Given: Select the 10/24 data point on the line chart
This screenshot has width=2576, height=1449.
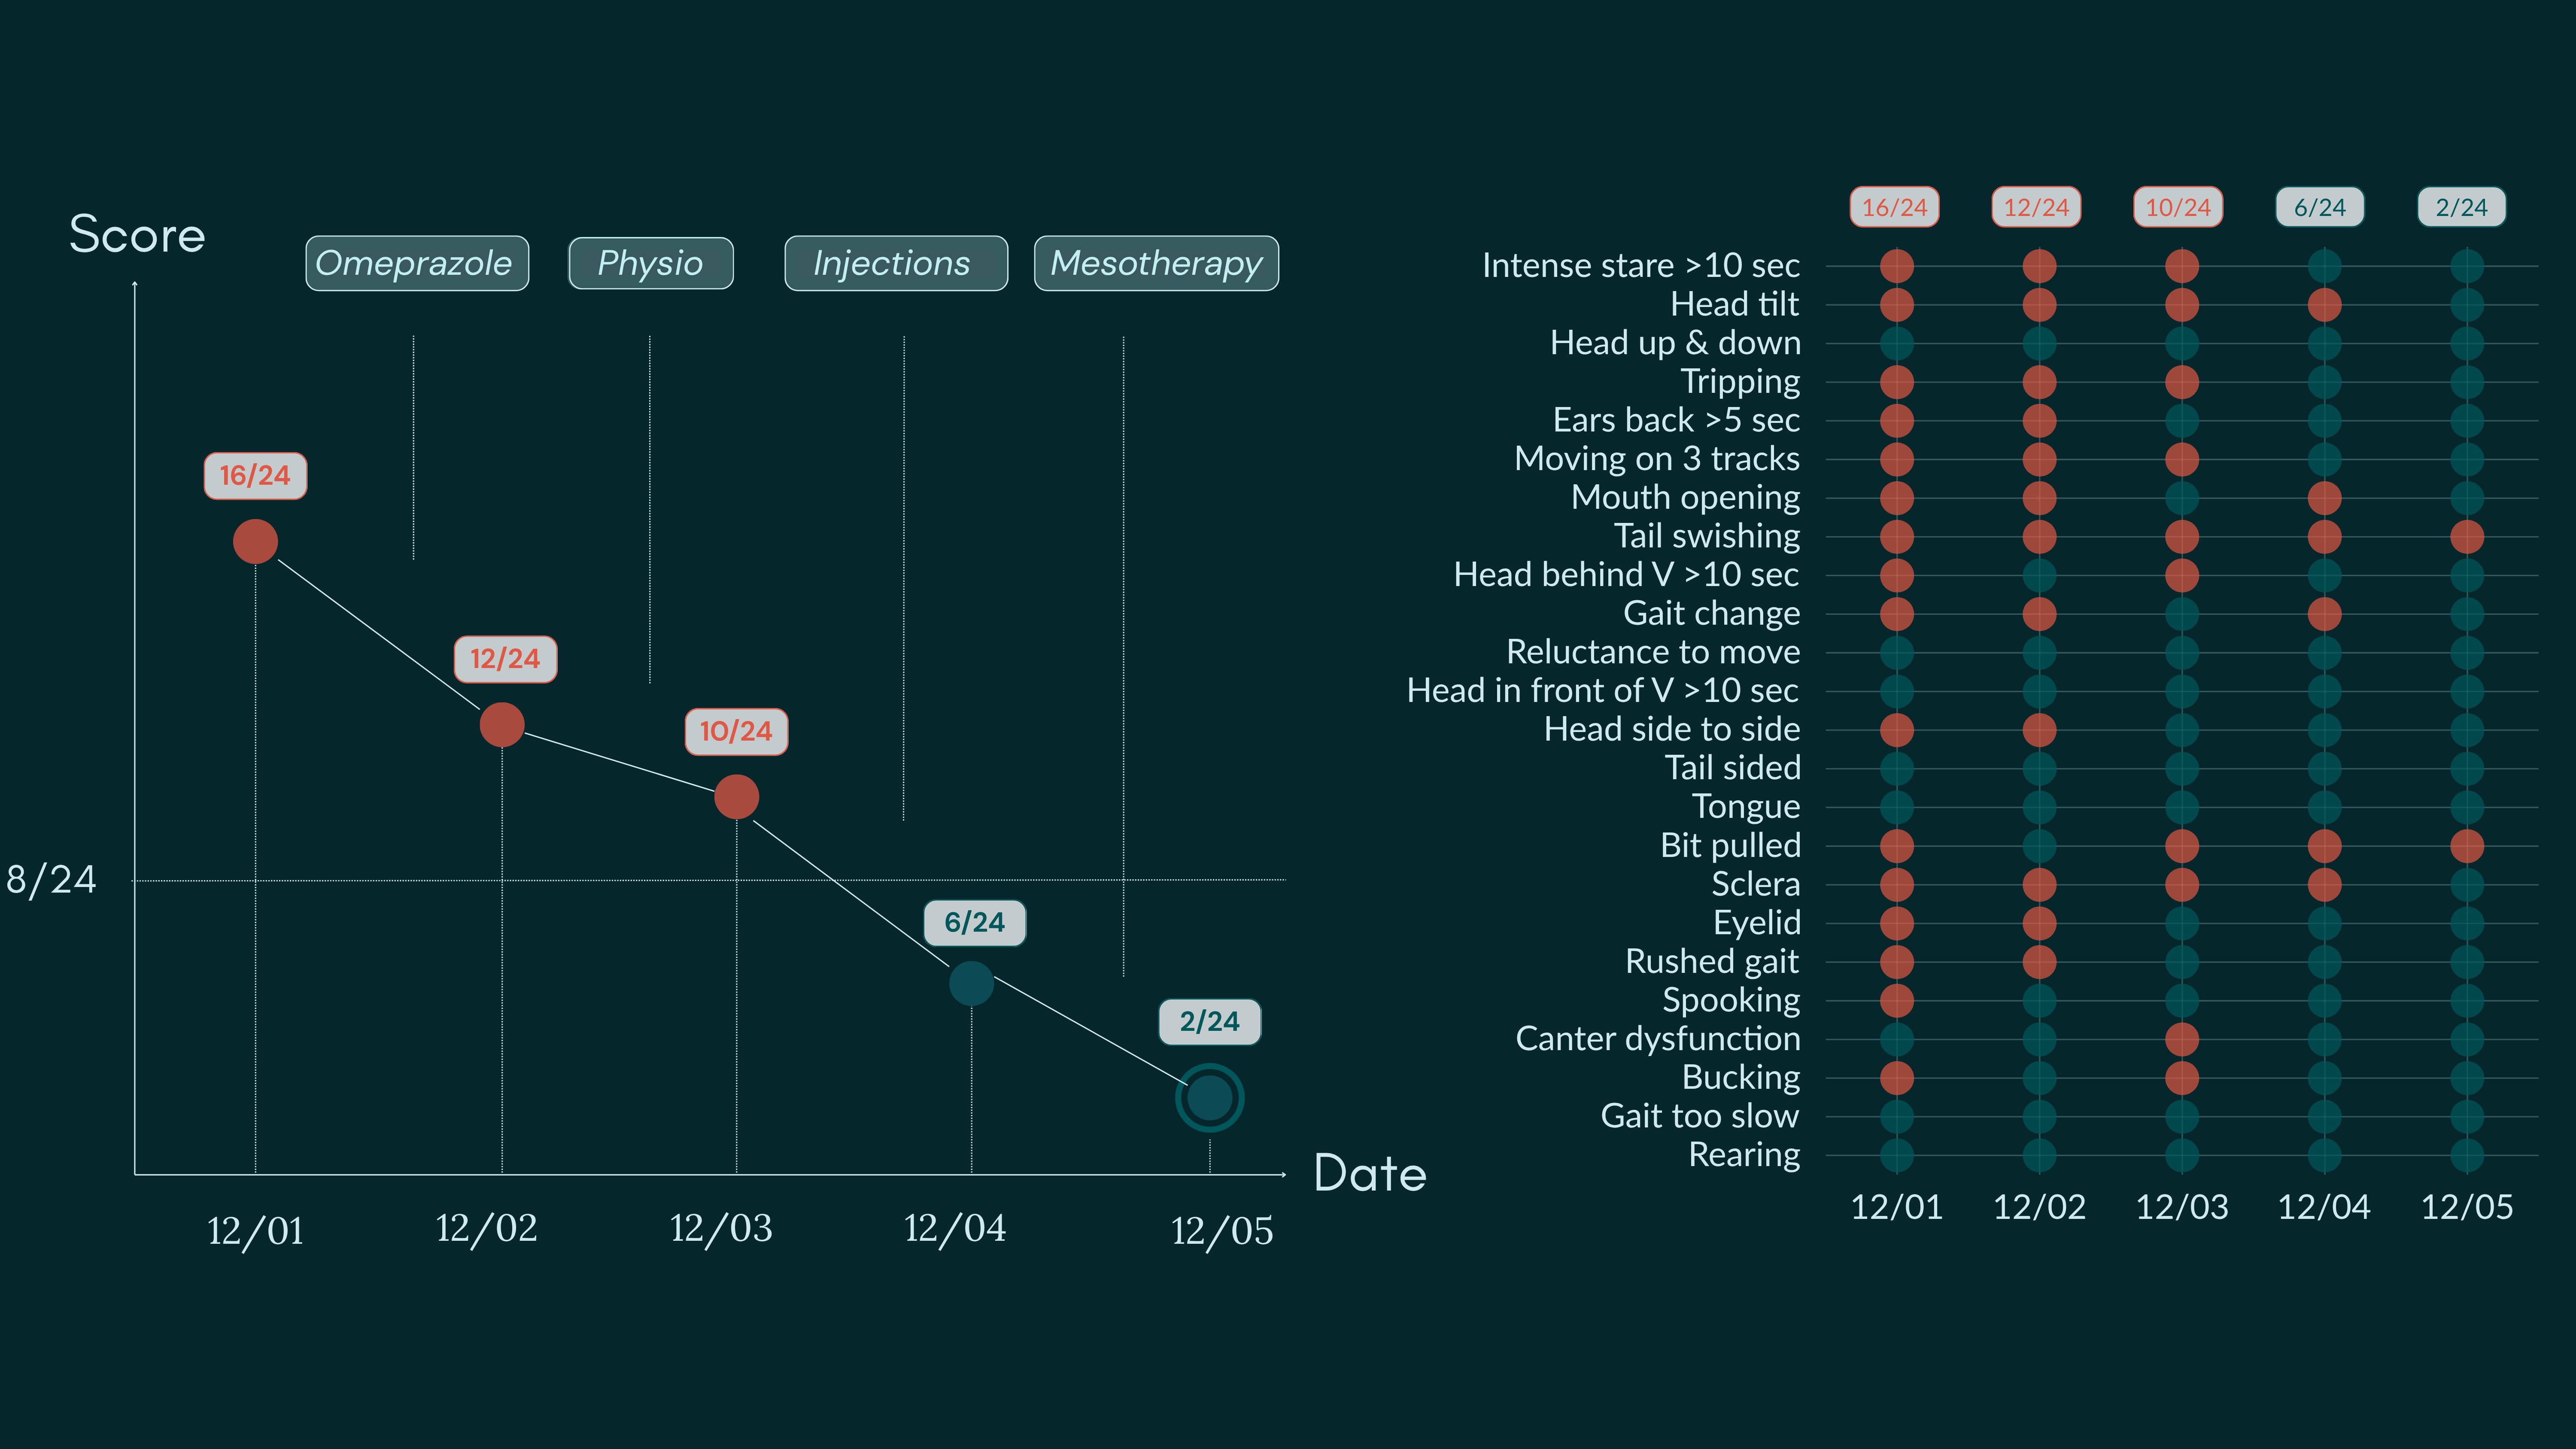Looking at the screenshot, I should pos(737,797).
